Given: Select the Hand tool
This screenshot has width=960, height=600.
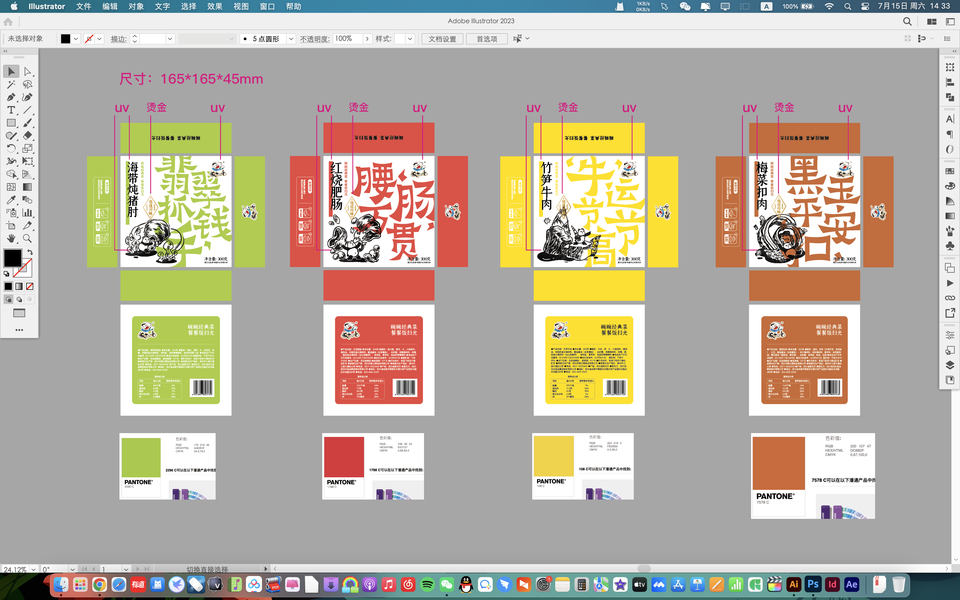Looking at the screenshot, I should click(11, 239).
